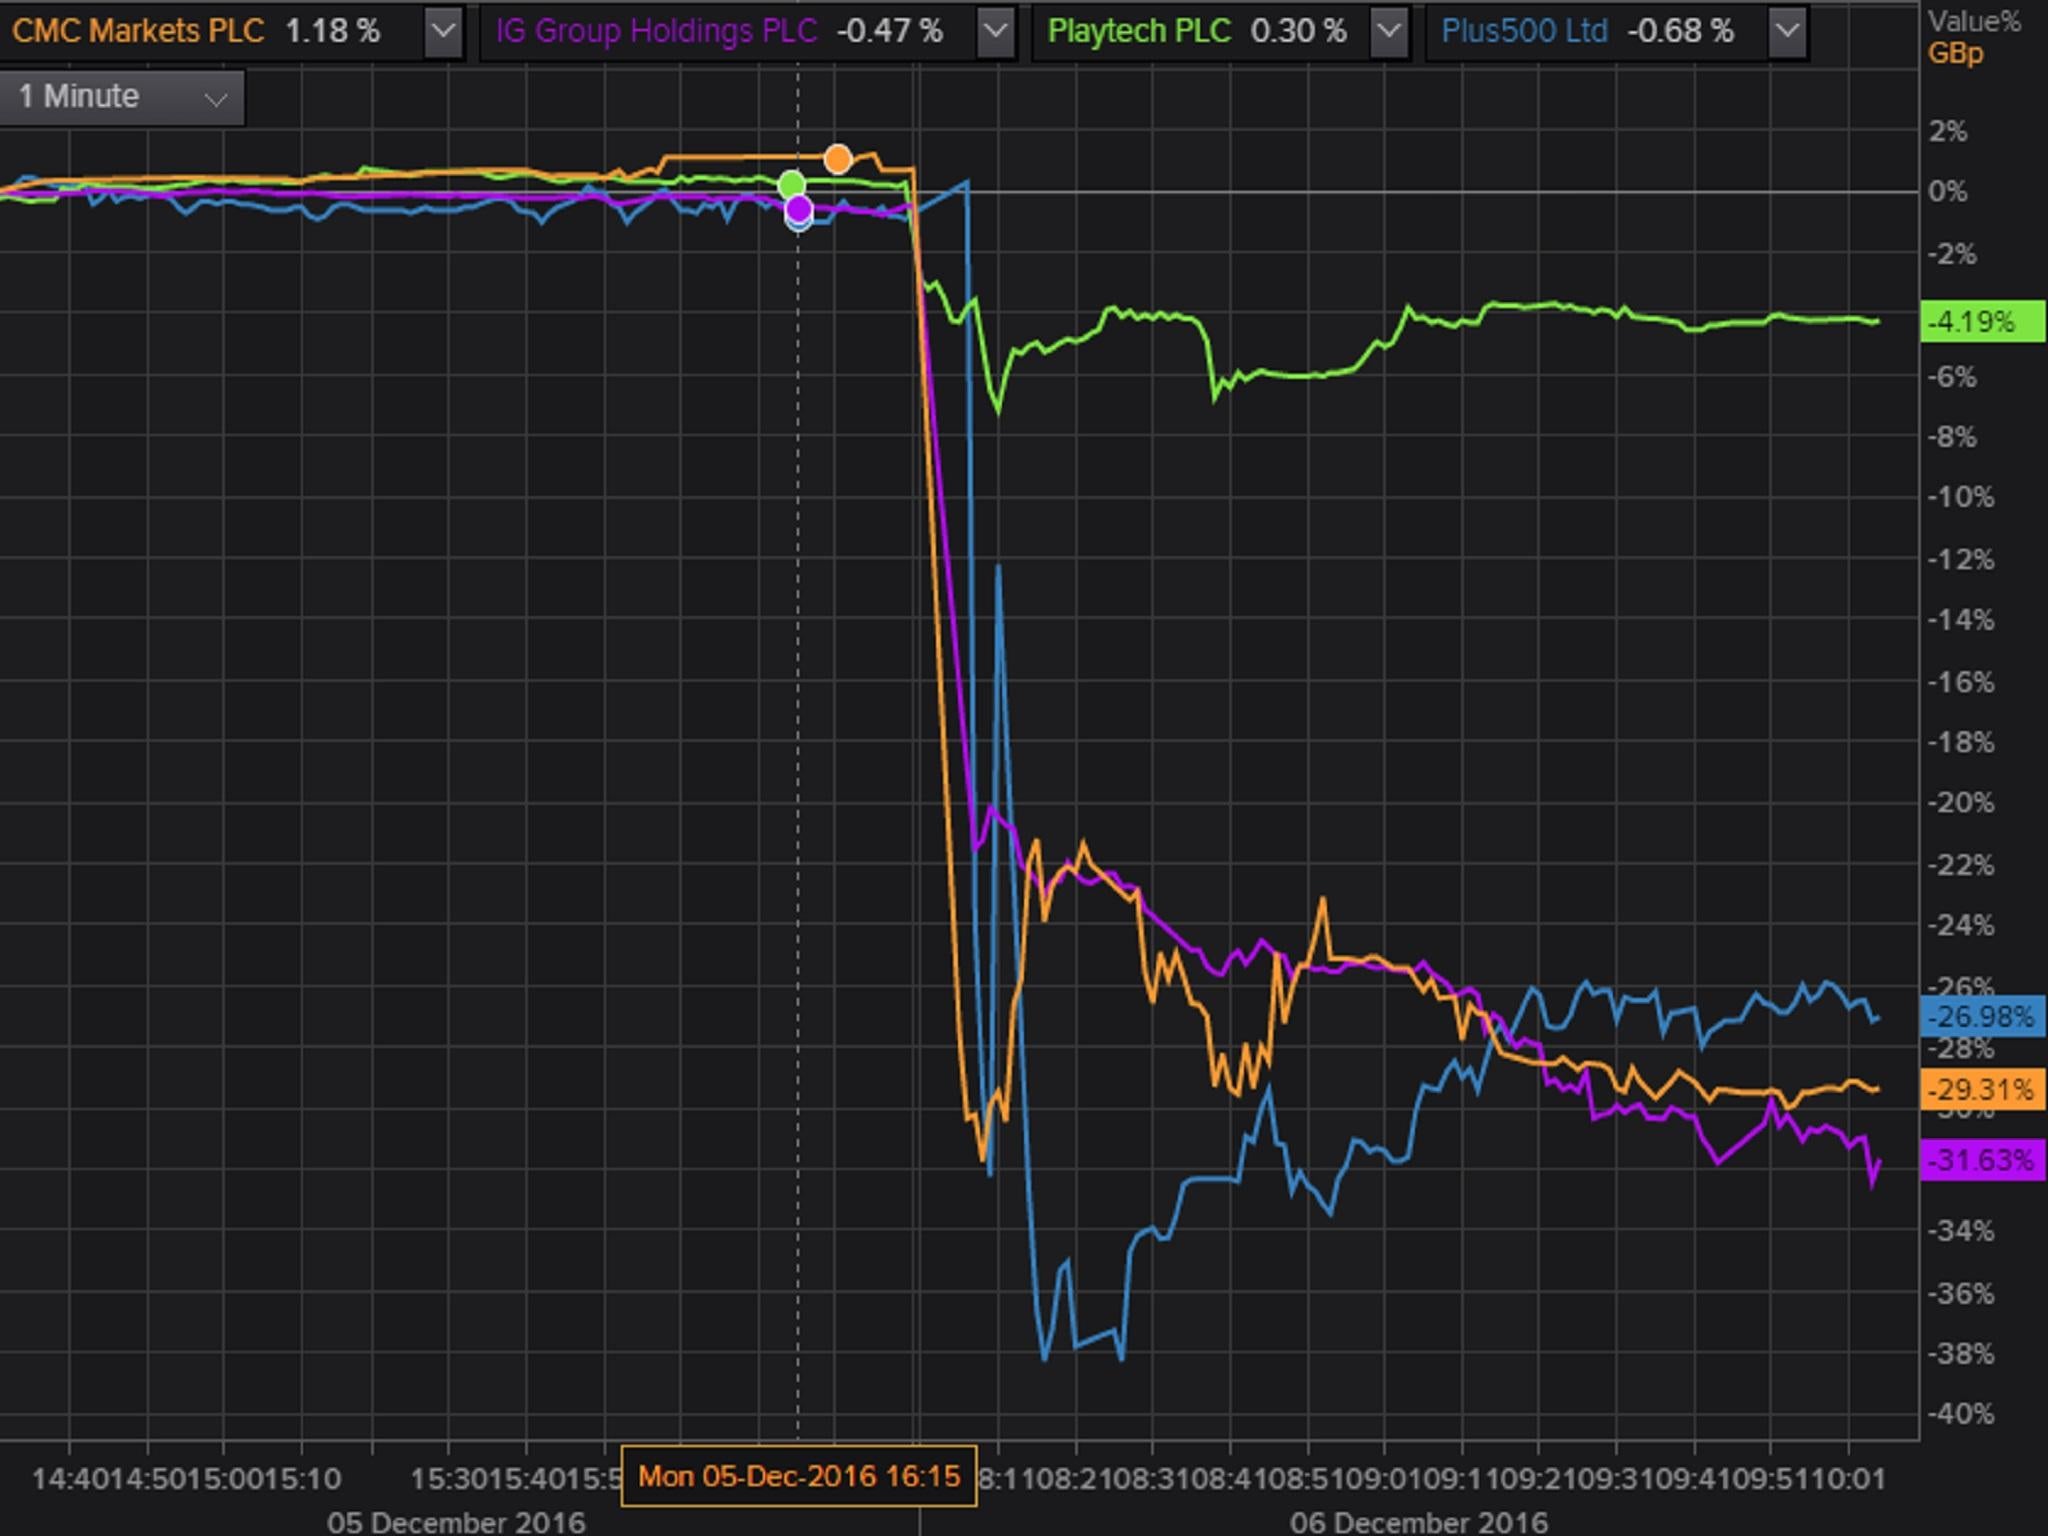Click the 05 December 2016 date label

pyautogui.click(x=456, y=1522)
